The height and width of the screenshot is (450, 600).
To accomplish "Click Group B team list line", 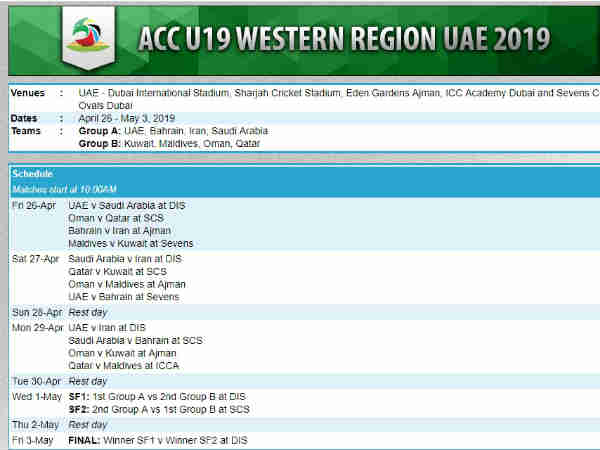I will point(169,143).
